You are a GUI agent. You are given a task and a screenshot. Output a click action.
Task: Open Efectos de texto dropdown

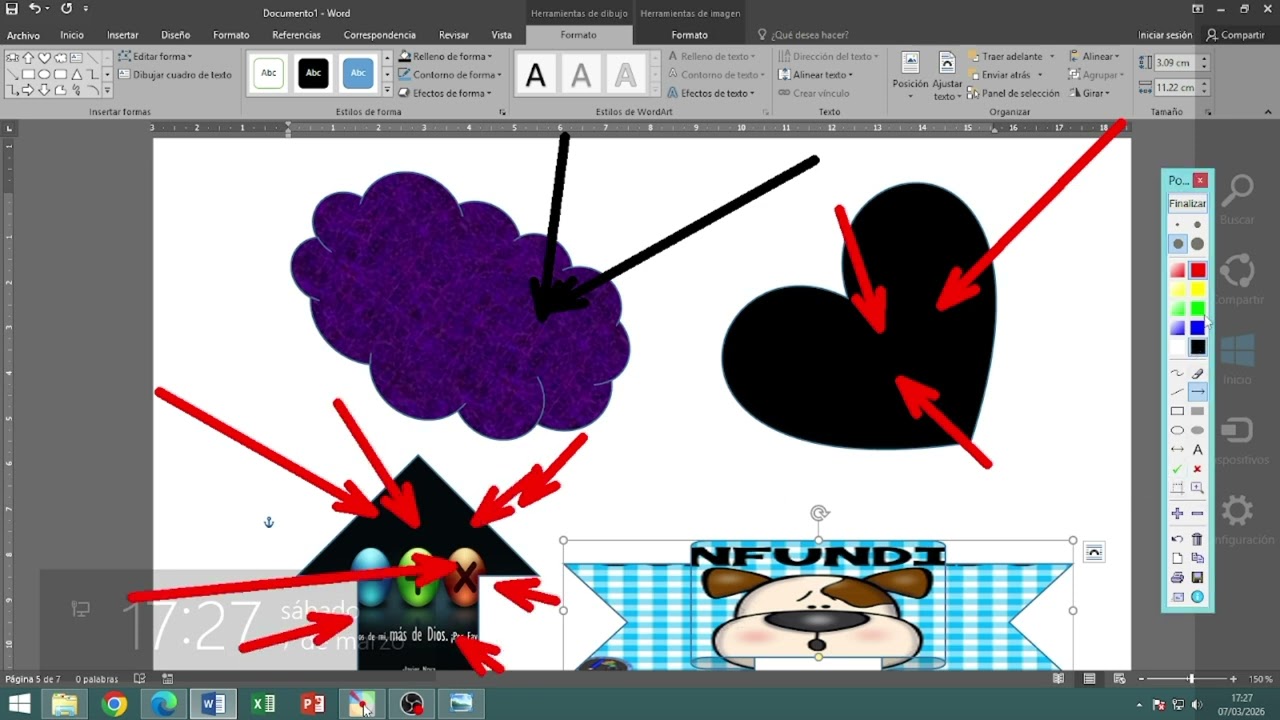[x=709, y=93]
